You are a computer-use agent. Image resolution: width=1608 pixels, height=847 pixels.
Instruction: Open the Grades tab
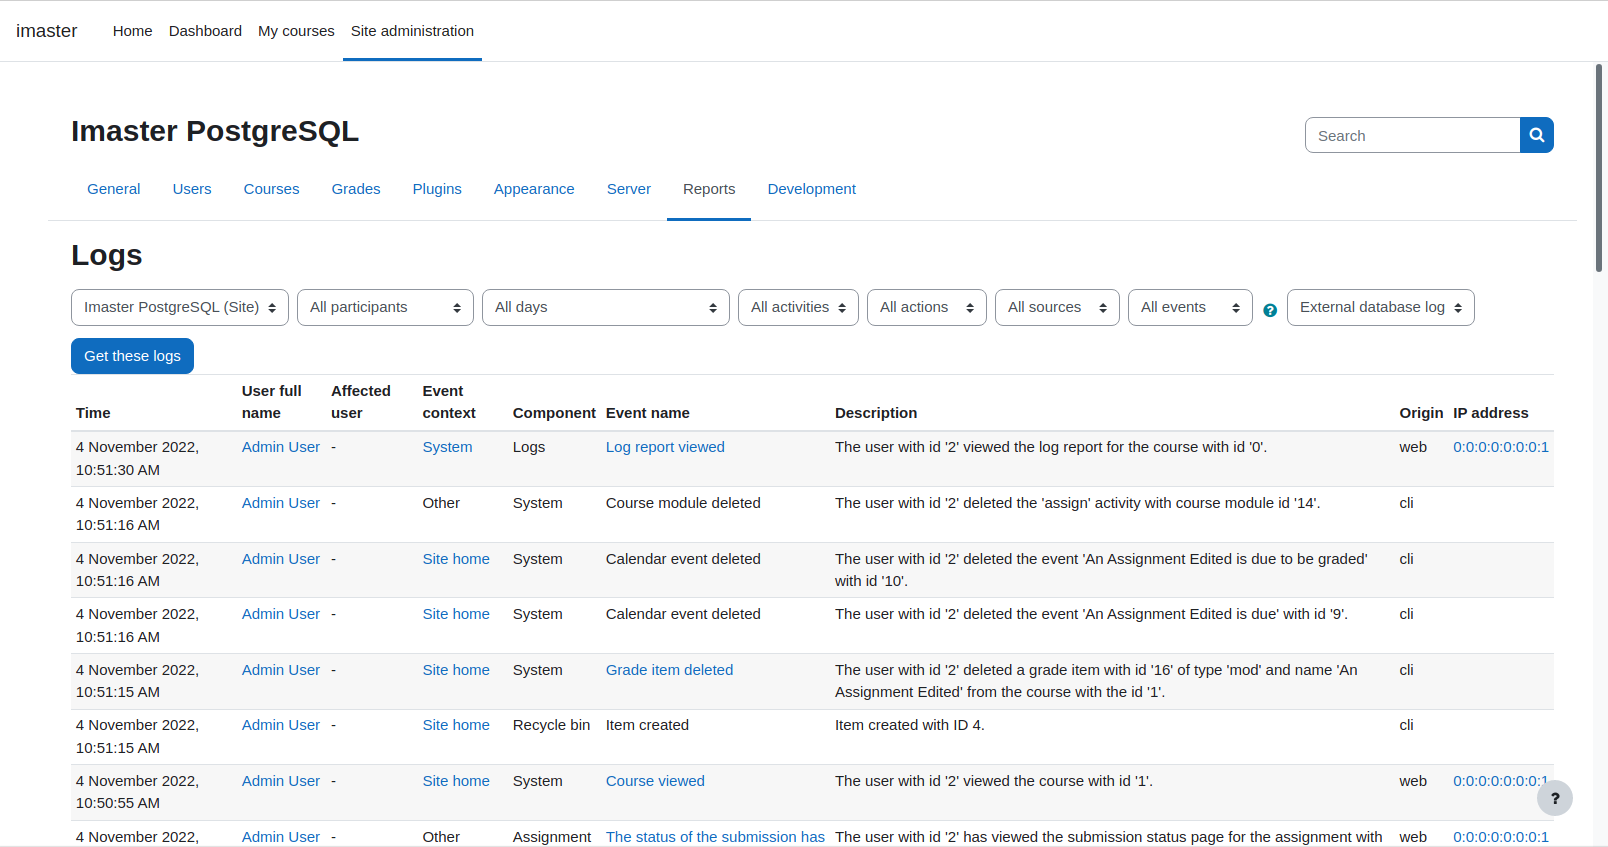pyautogui.click(x=356, y=189)
